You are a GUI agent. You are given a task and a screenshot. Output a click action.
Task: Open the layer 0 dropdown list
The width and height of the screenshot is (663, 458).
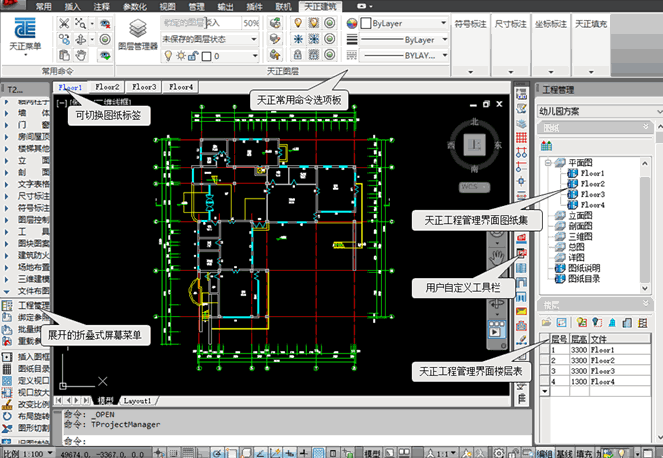pos(255,56)
